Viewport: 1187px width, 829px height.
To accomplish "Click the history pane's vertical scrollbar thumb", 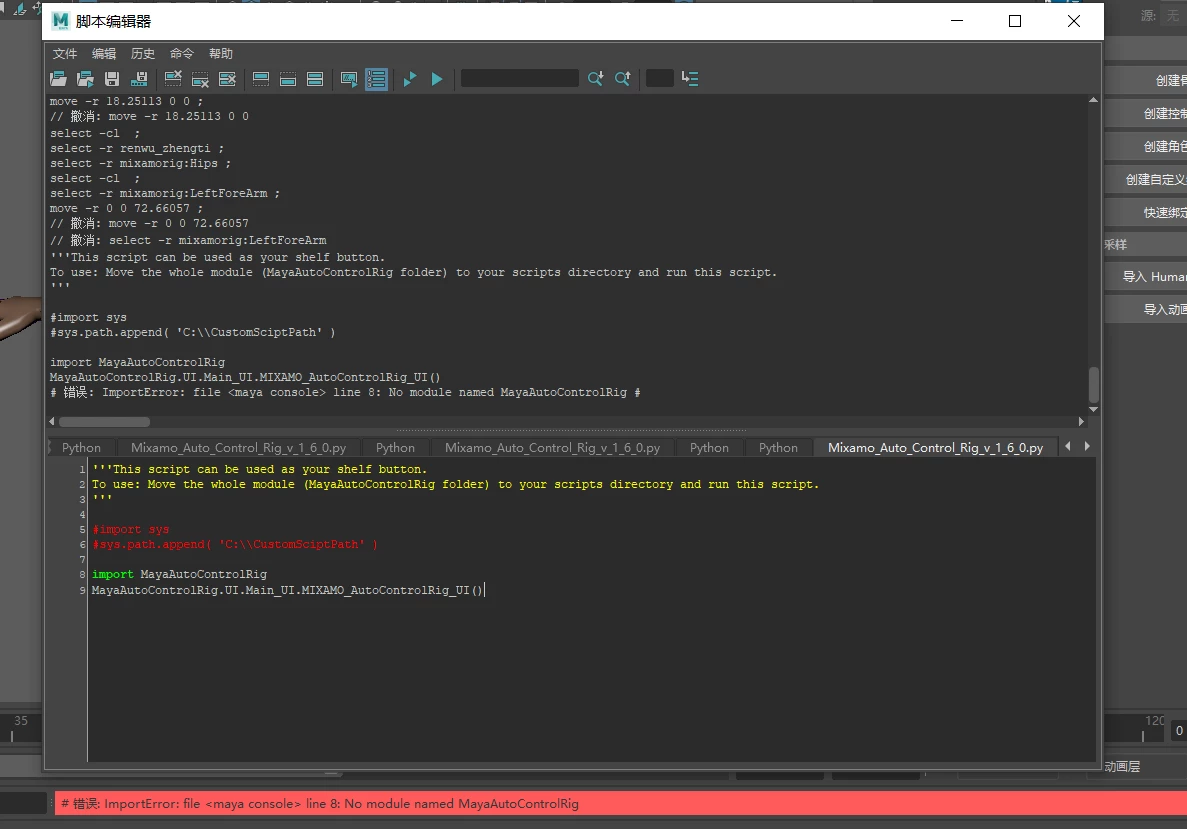I will 1093,385.
